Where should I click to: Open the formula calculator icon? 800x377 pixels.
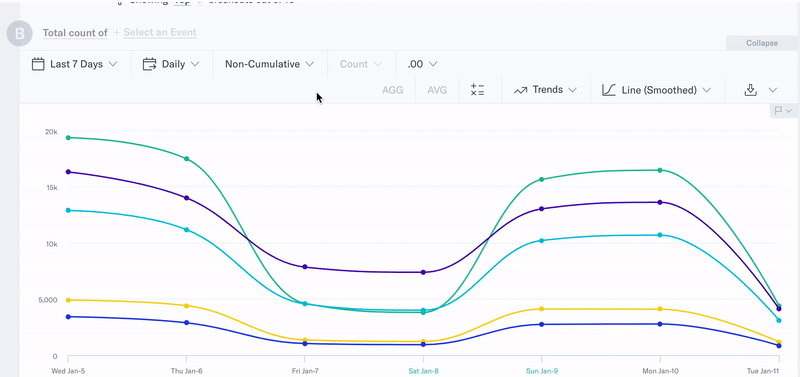(x=478, y=90)
